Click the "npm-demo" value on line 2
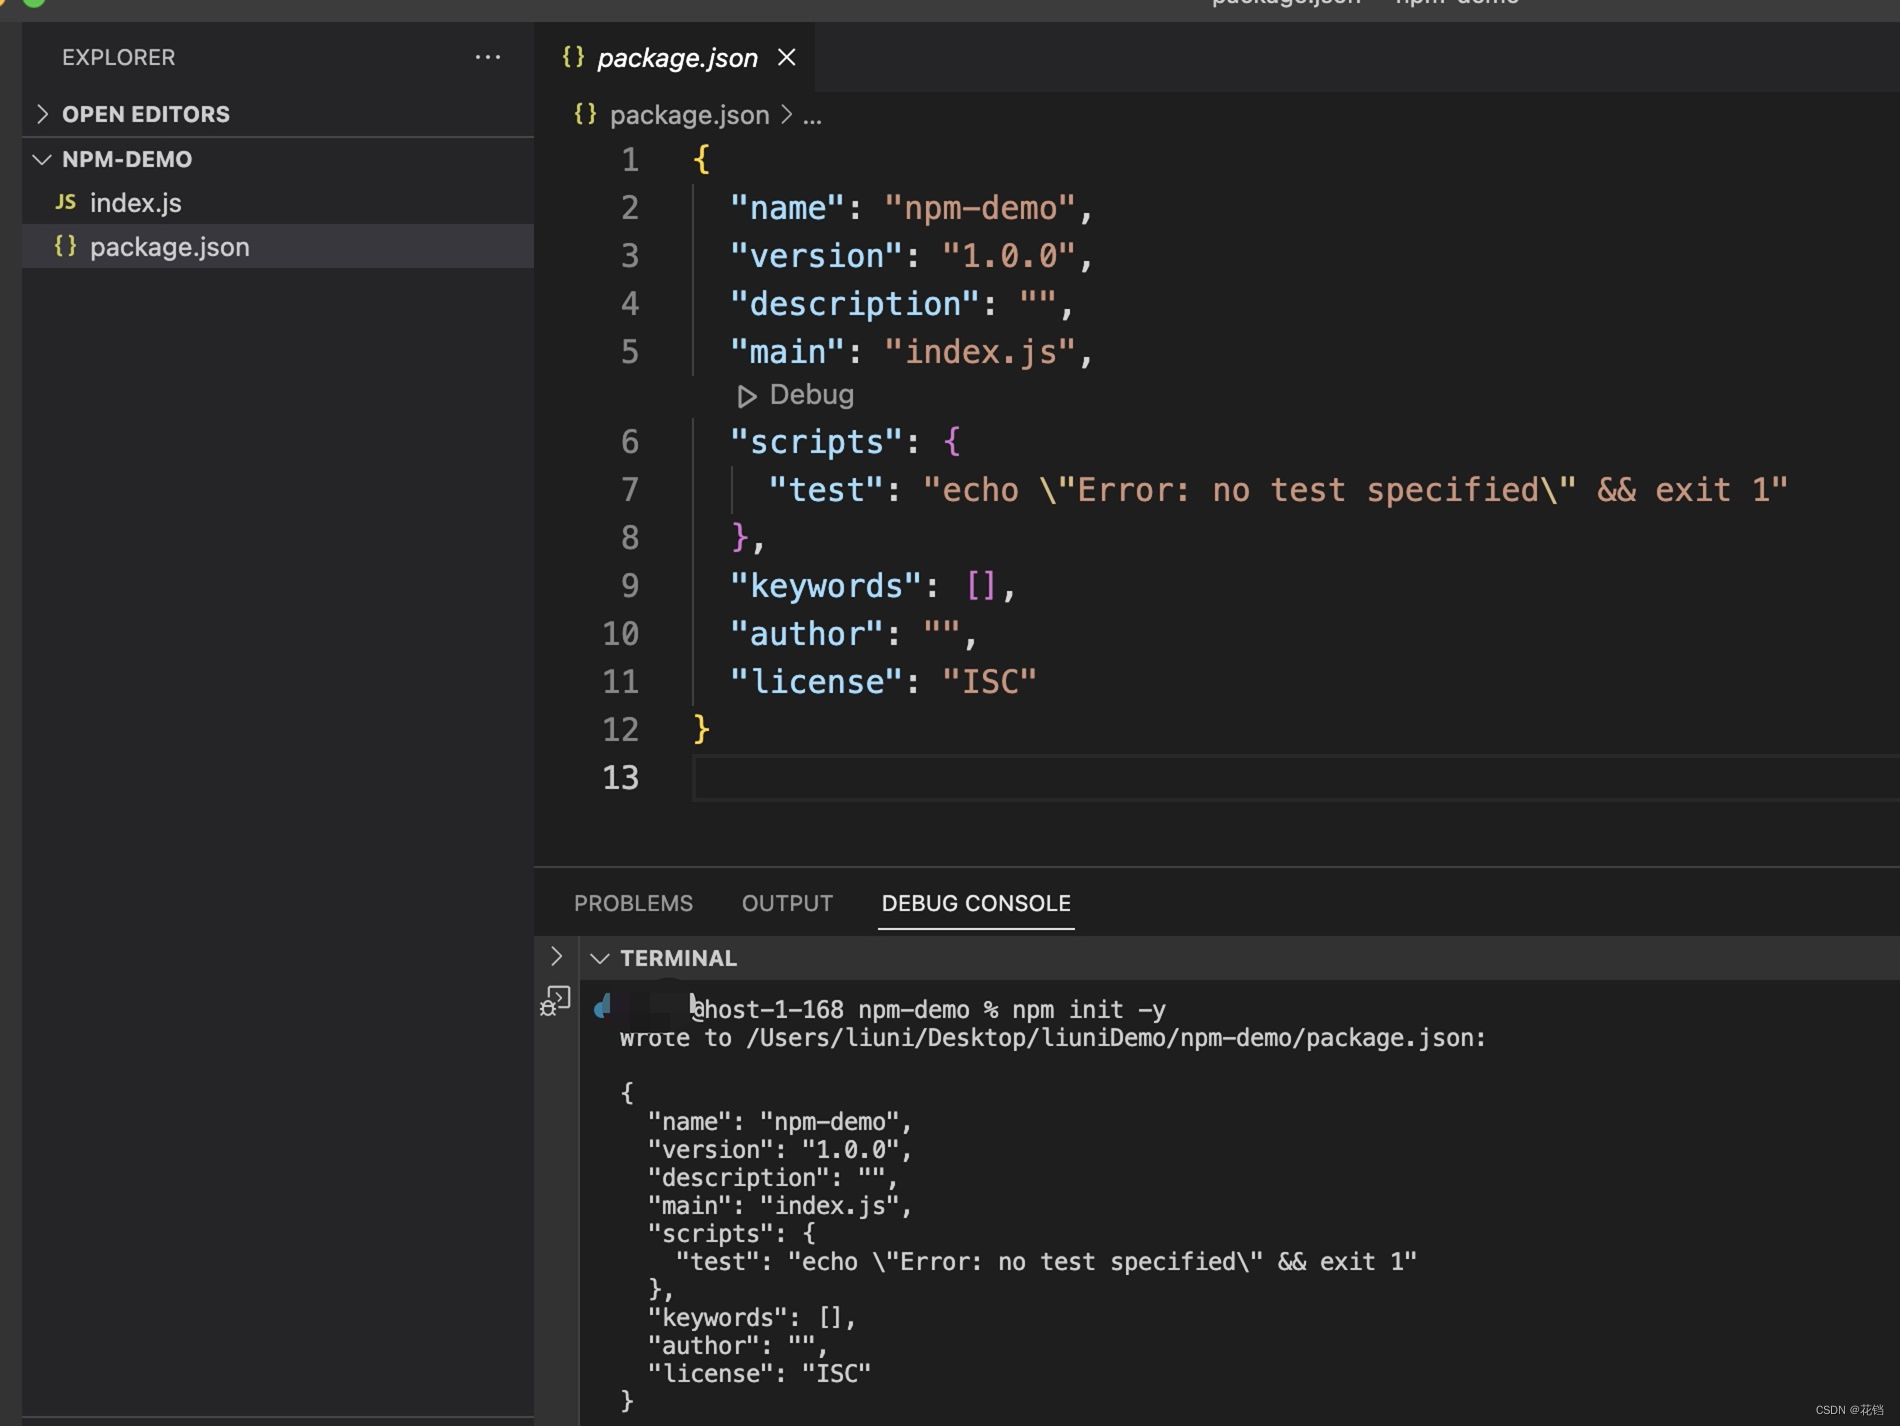This screenshot has width=1900, height=1426. pyautogui.click(x=980, y=208)
